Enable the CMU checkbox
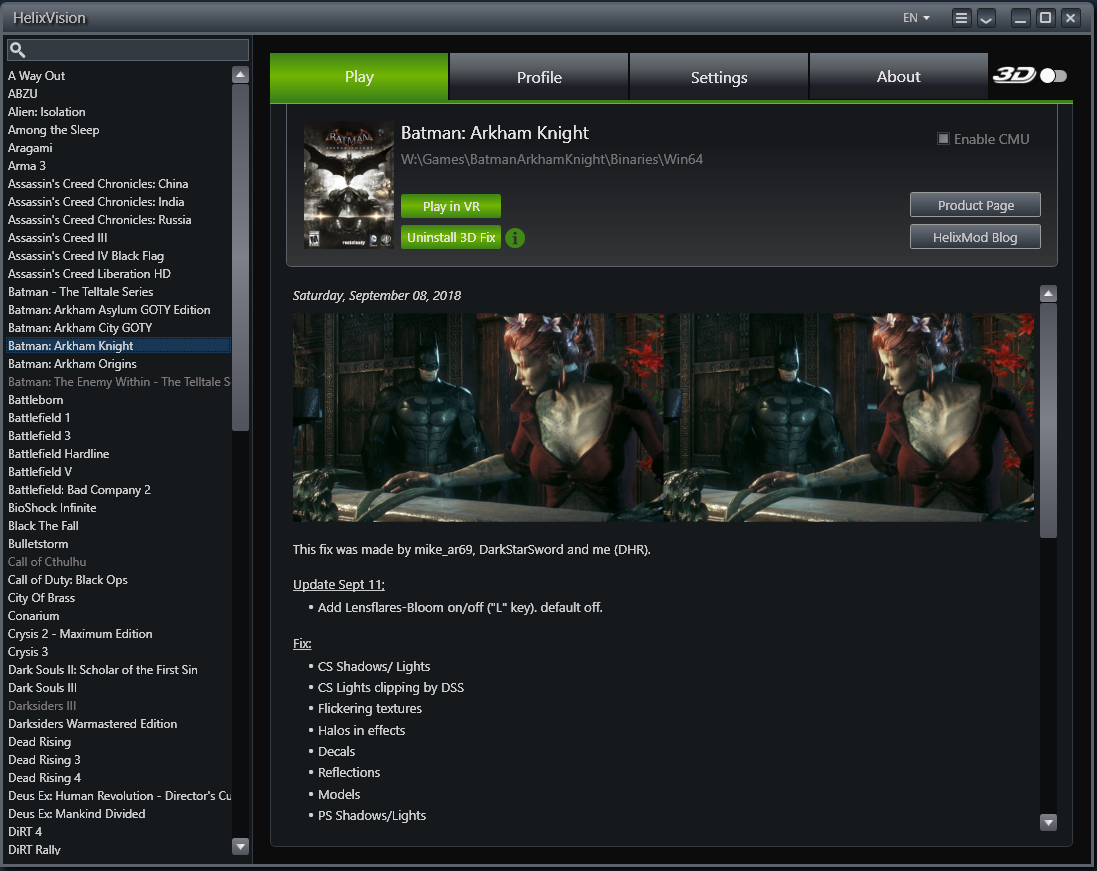This screenshot has width=1097, height=871. [x=943, y=139]
